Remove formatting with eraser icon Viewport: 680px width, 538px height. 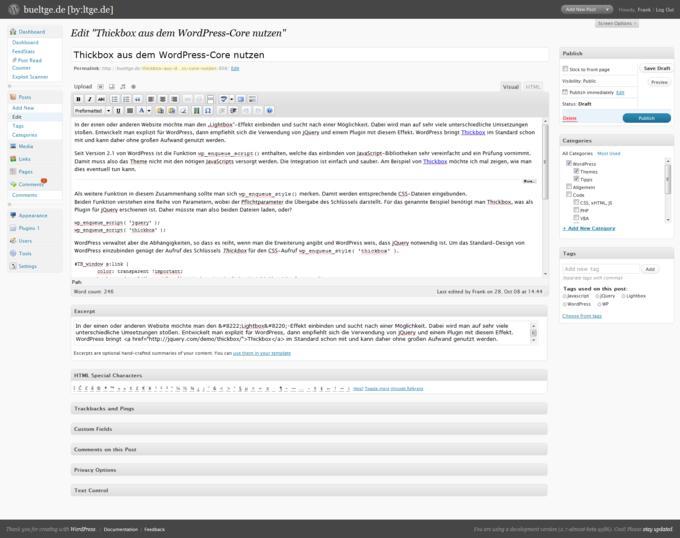point(183,111)
